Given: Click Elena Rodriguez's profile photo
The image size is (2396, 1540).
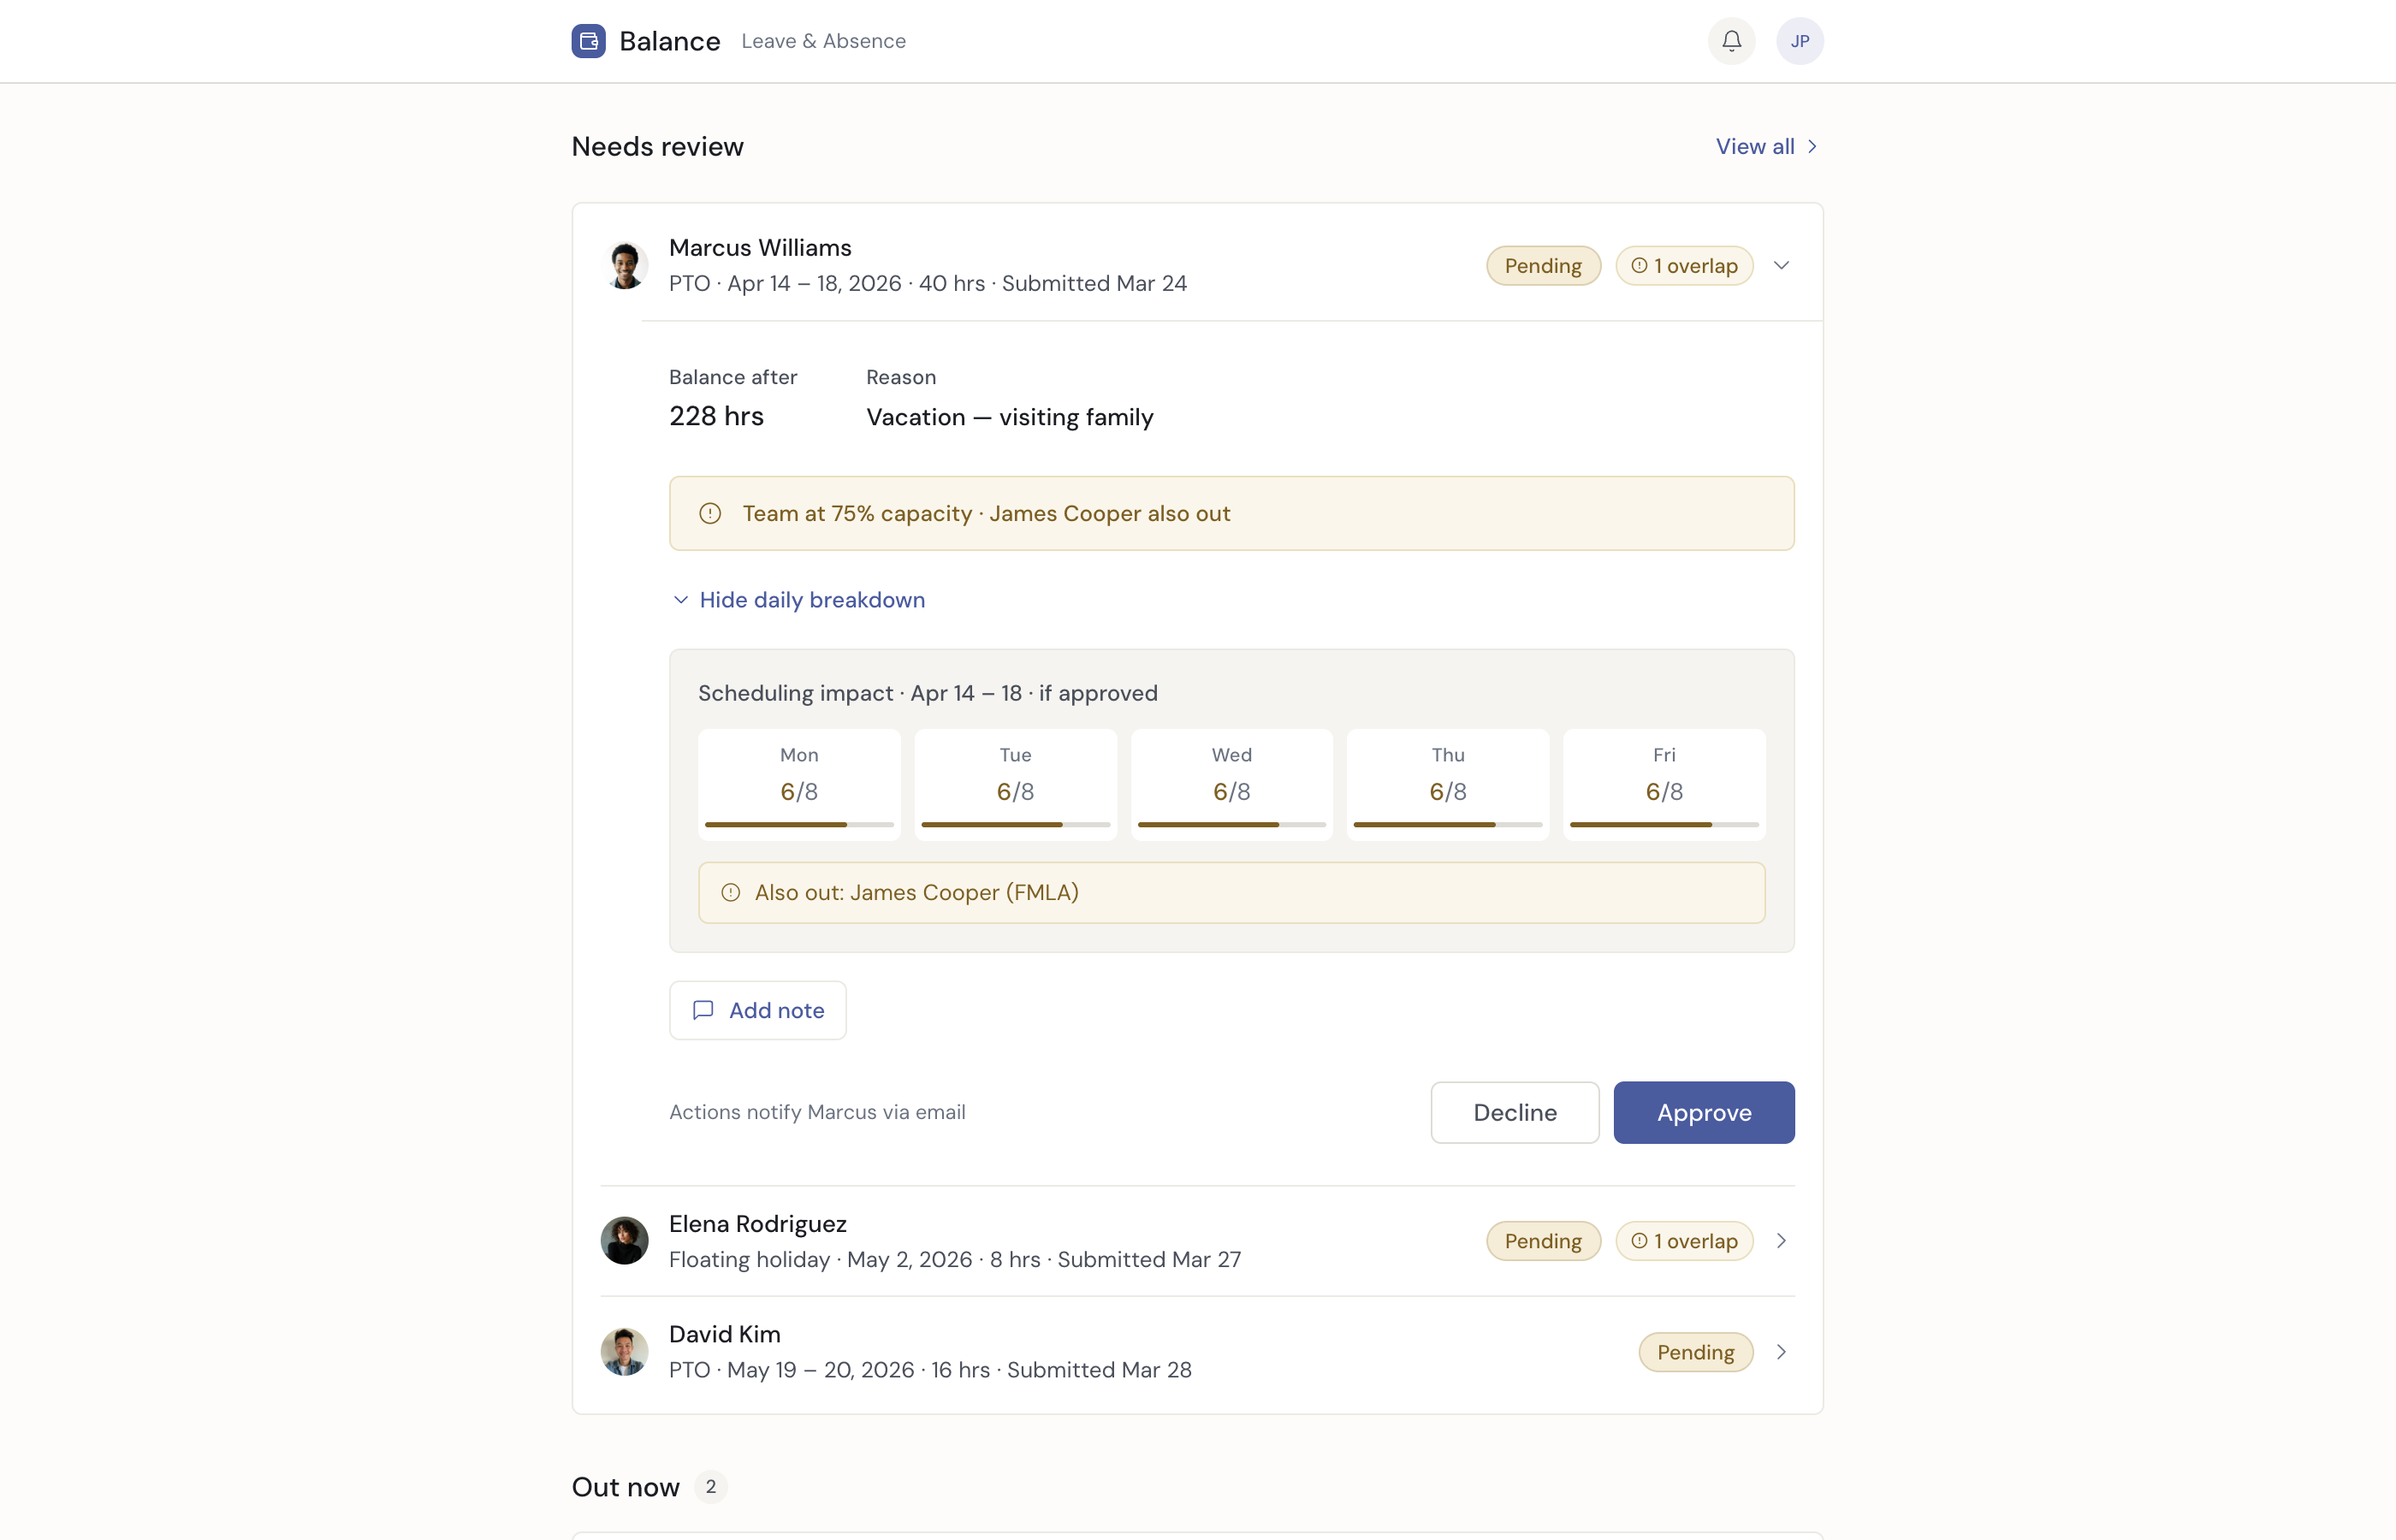Looking at the screenshot, I should click(x=624, y=1239).
